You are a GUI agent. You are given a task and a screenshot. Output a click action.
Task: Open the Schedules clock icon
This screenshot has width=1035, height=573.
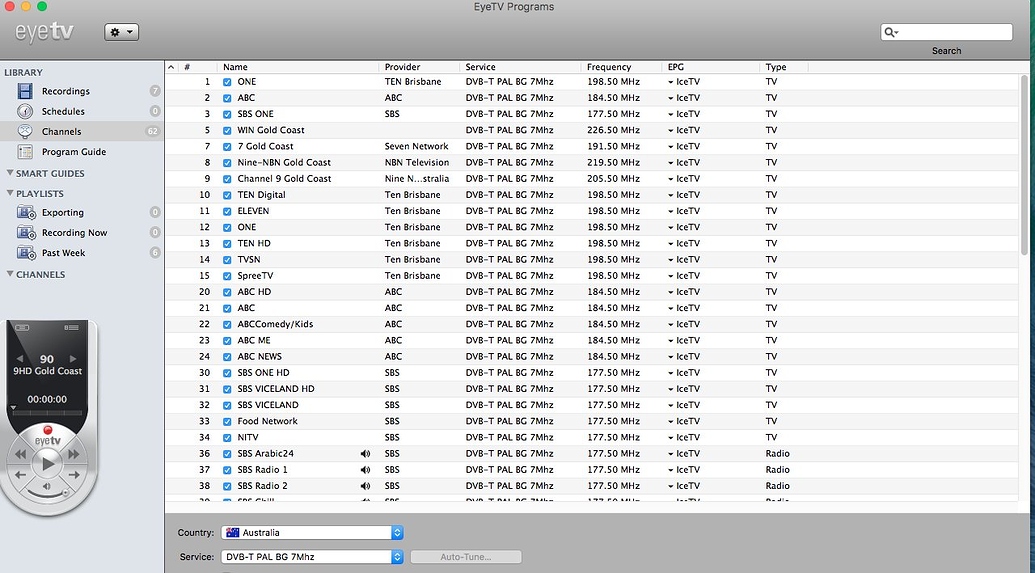[26, 111]
